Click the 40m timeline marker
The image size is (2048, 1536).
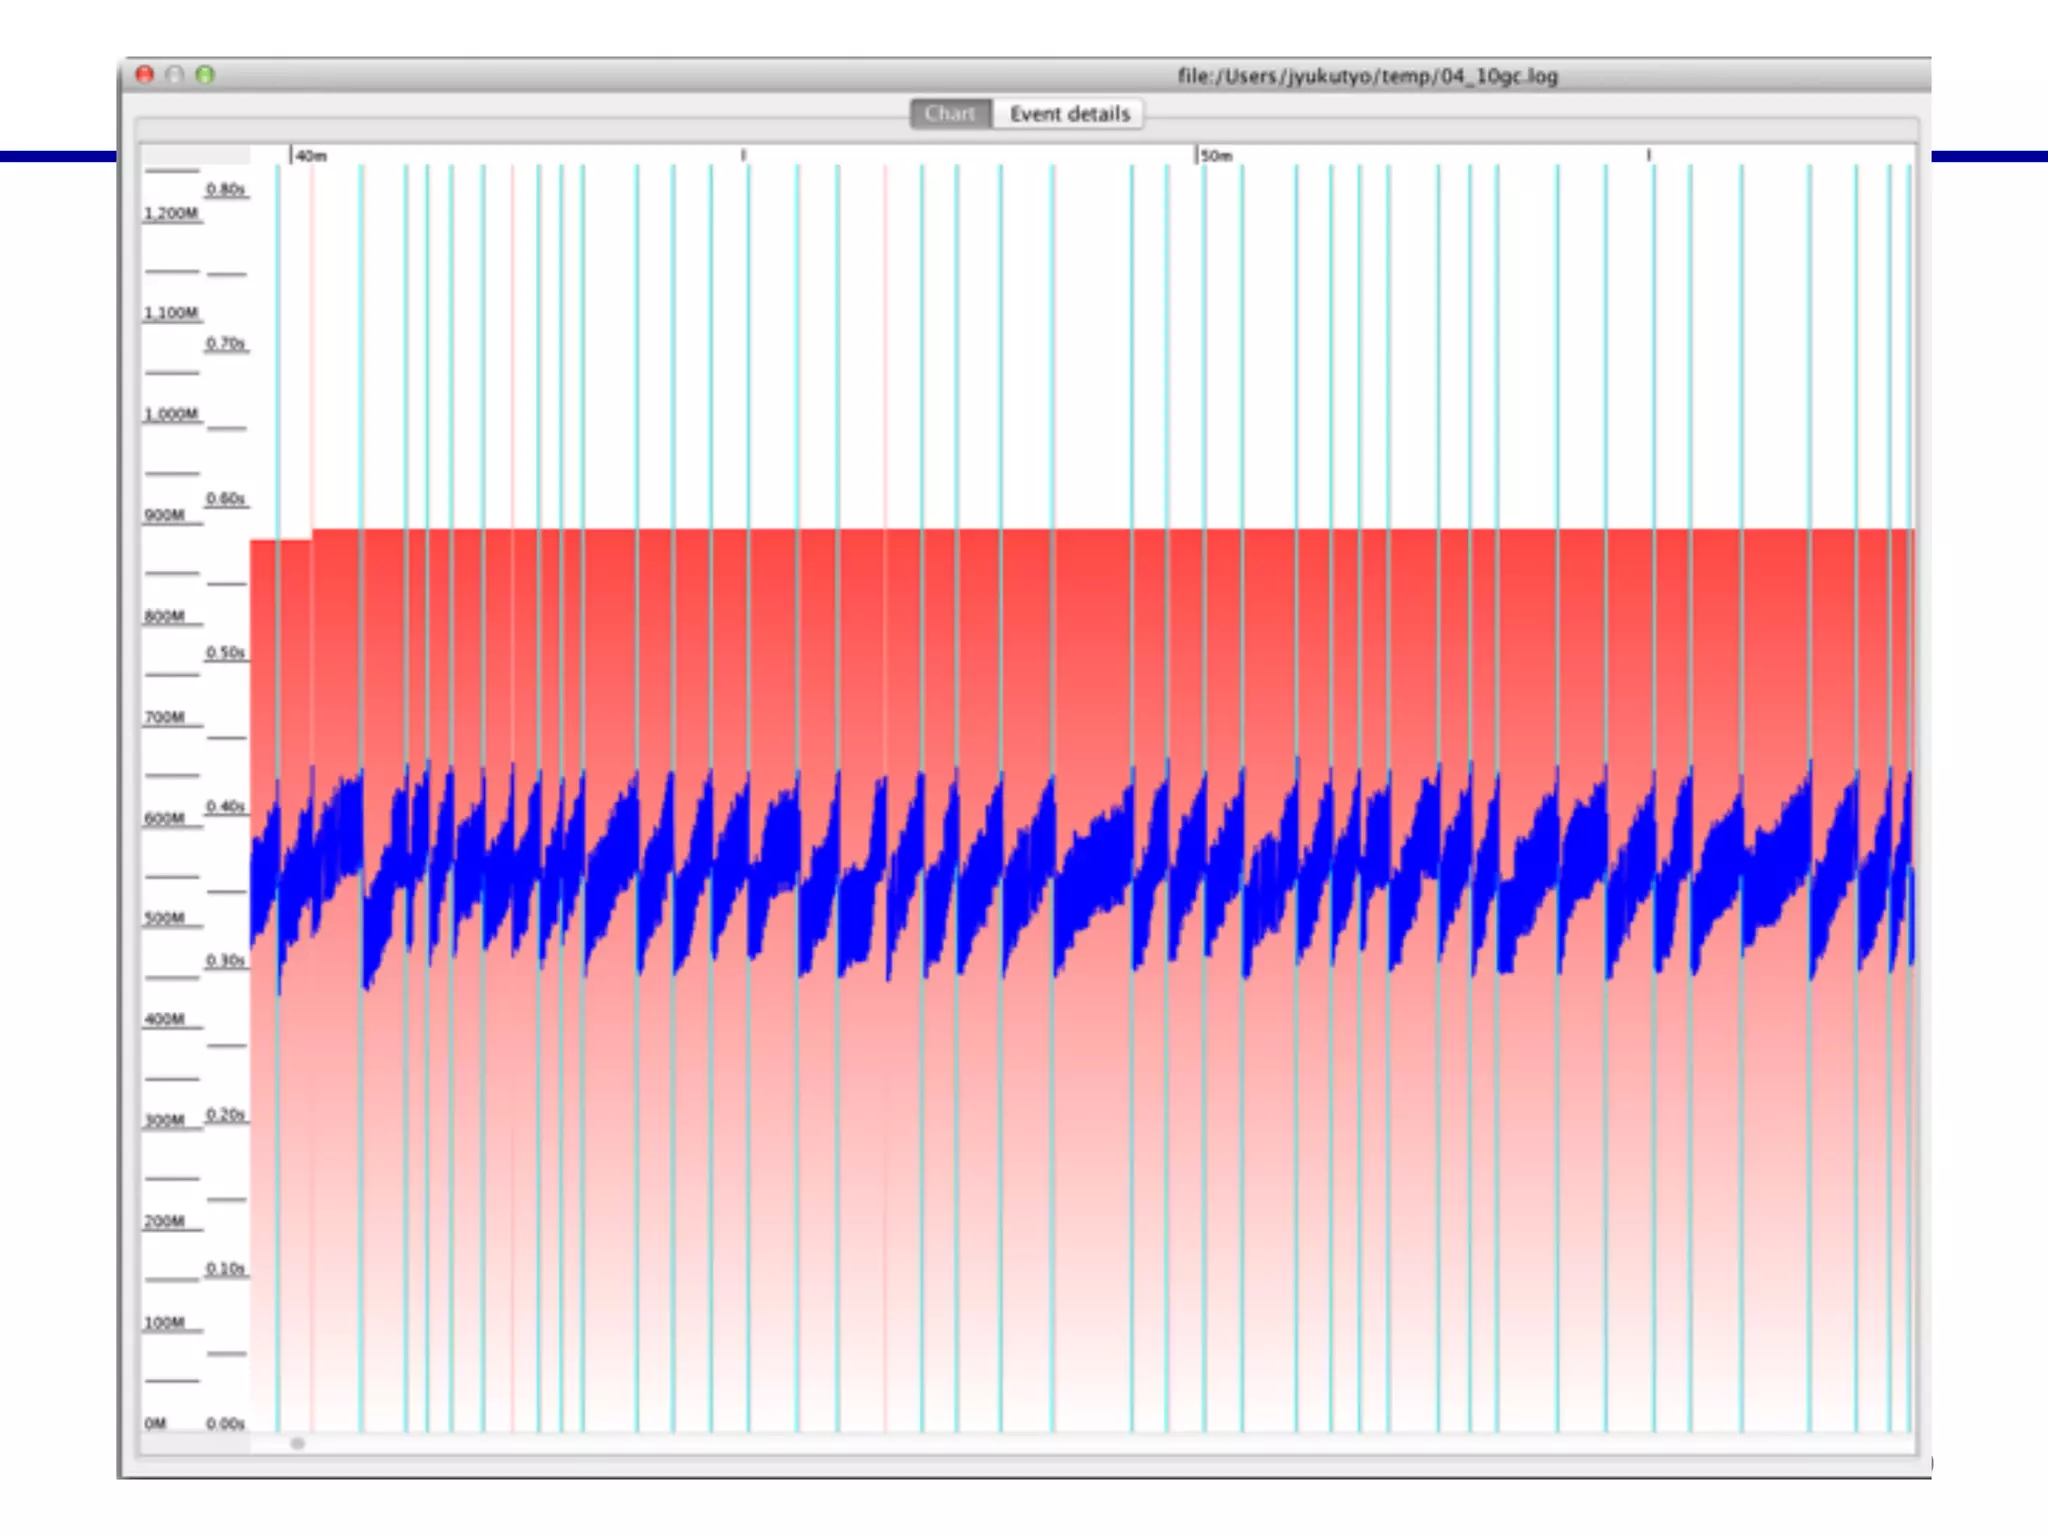click(311, 156)
